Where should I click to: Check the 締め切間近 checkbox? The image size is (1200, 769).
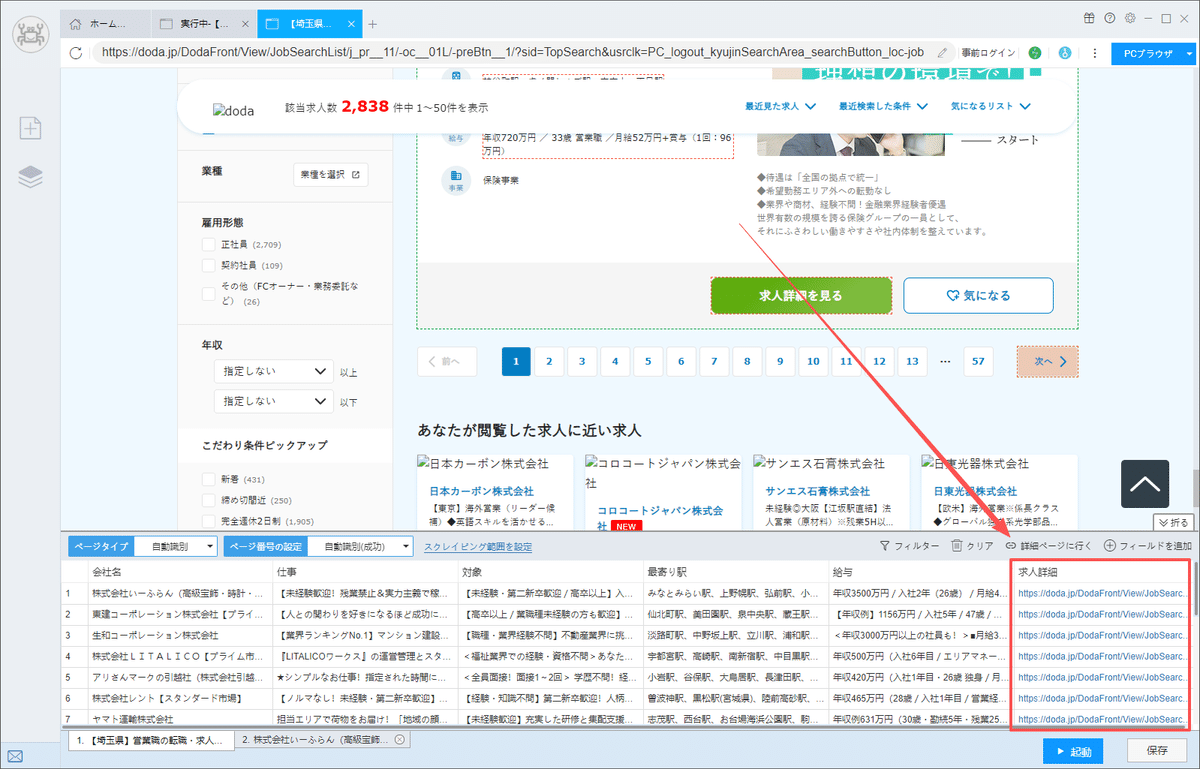pos(208,500)
